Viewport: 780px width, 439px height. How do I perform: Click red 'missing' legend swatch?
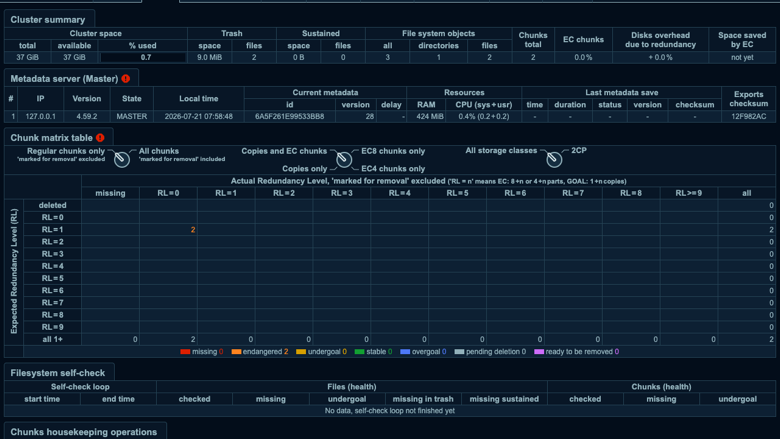pyautogui.click(x=185, y=351)
